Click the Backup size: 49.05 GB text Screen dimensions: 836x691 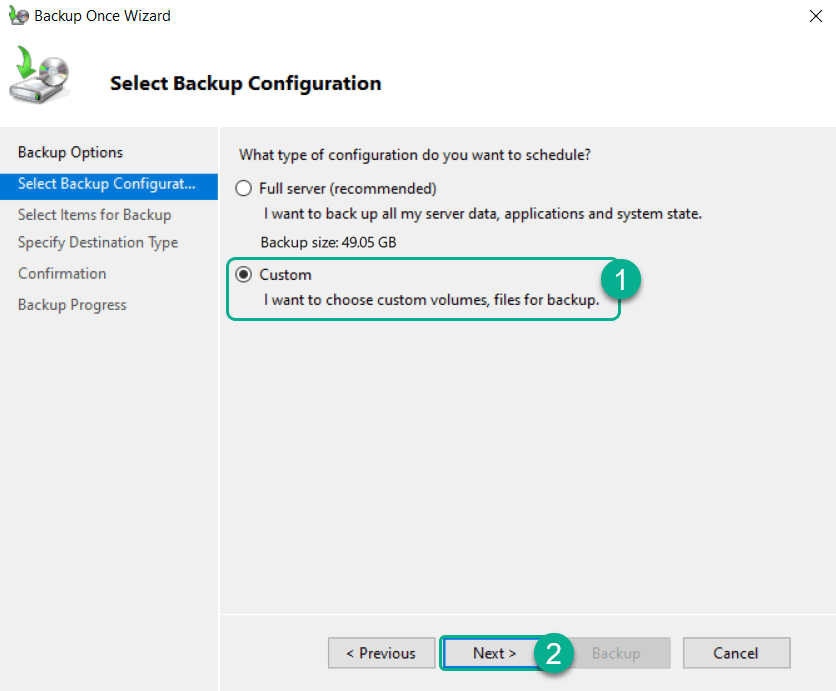click(328, 243)
